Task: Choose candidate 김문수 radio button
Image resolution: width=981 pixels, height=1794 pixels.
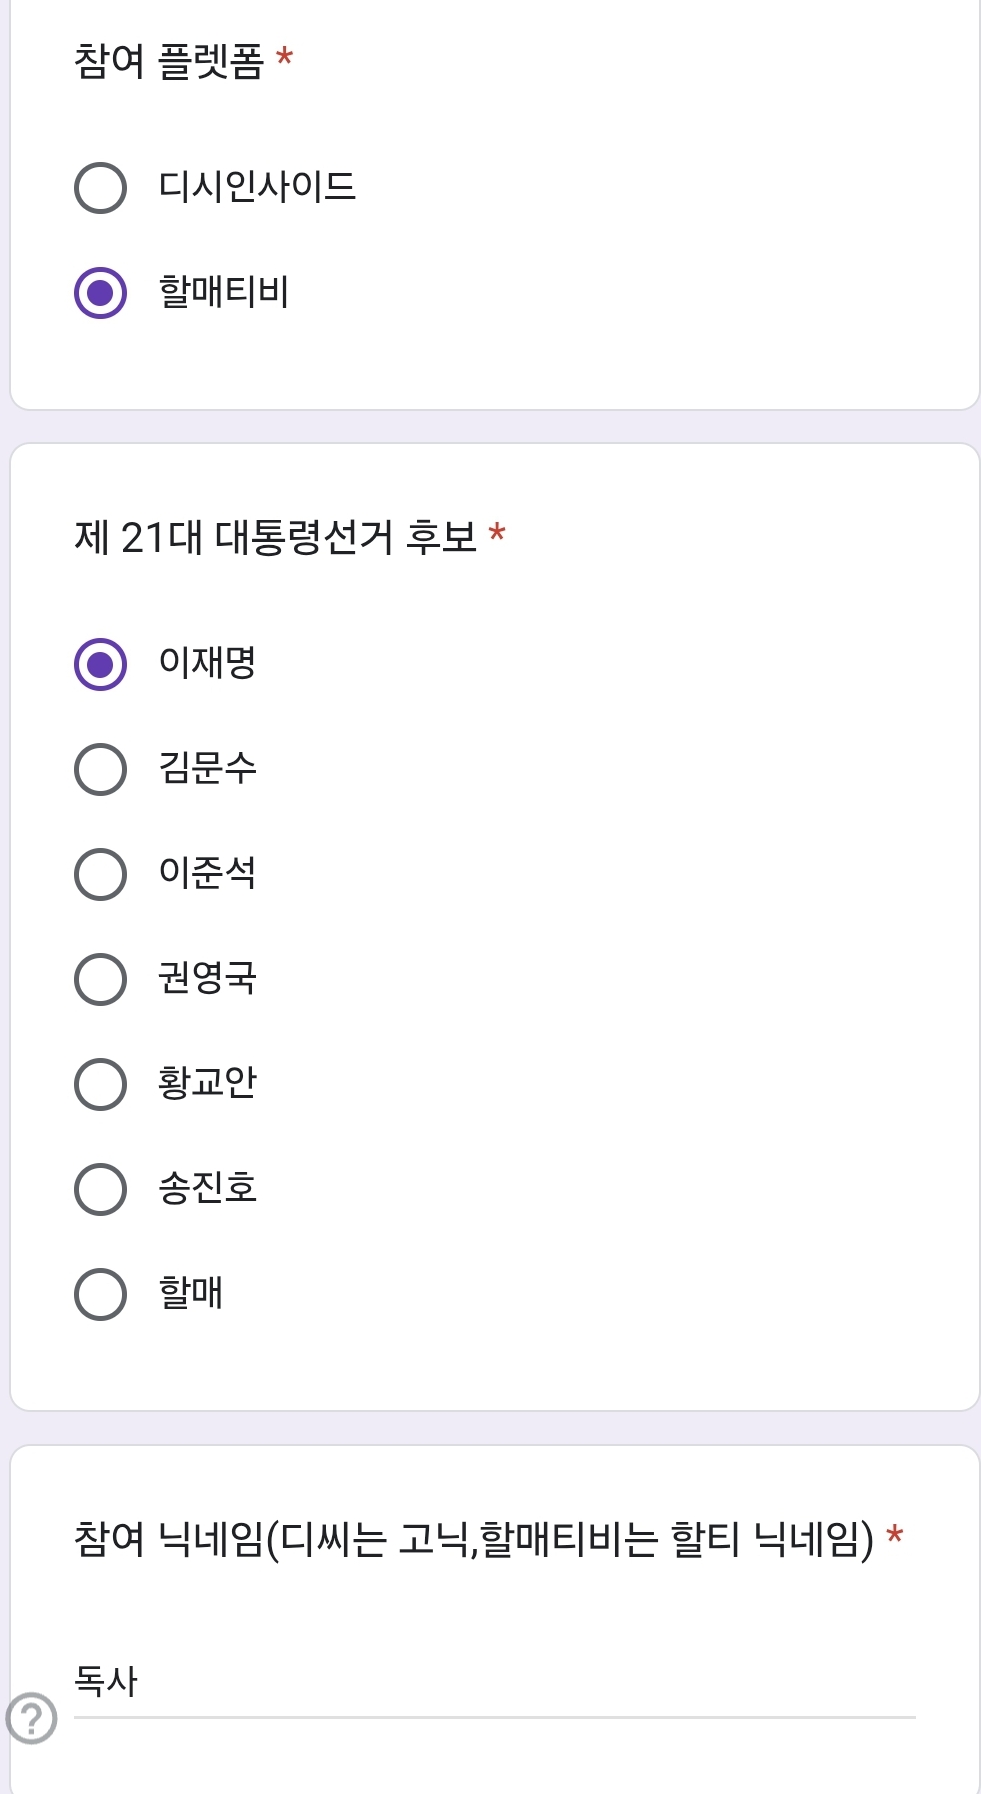Action: tap(100, 769)
